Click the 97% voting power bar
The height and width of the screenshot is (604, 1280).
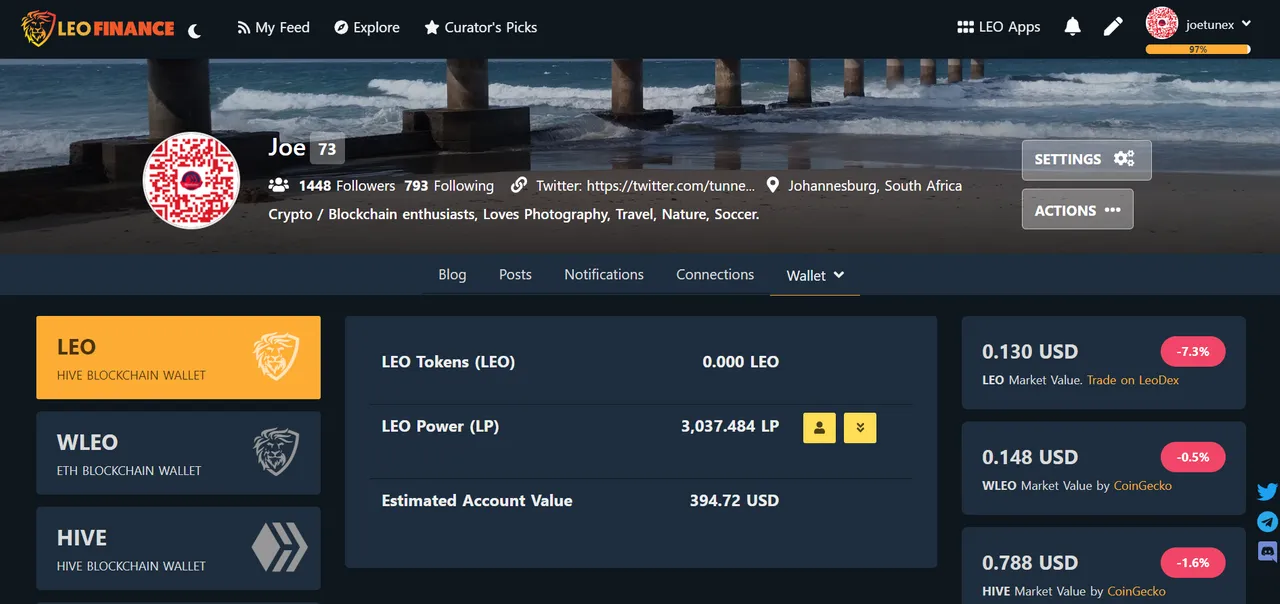[1198, 49]
